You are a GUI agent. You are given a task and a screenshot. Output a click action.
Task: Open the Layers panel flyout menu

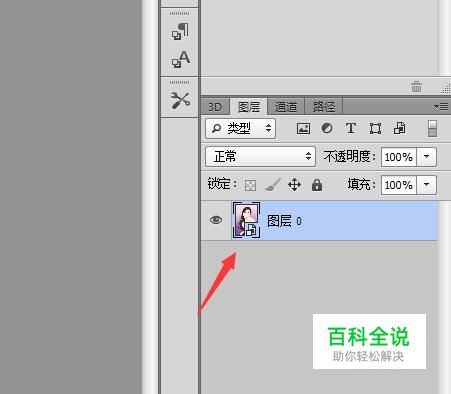[441, 107]
